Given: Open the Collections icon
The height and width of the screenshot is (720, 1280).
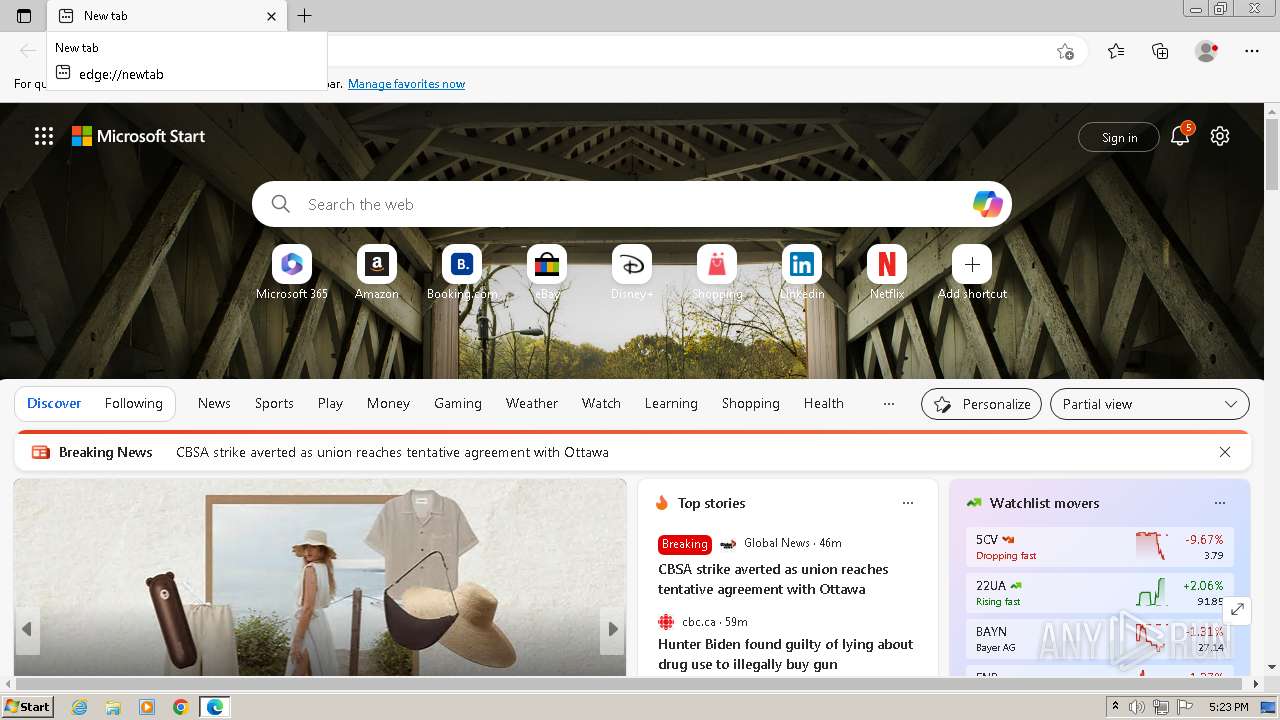Looking at the screenshot, I should click(1160, 51).
